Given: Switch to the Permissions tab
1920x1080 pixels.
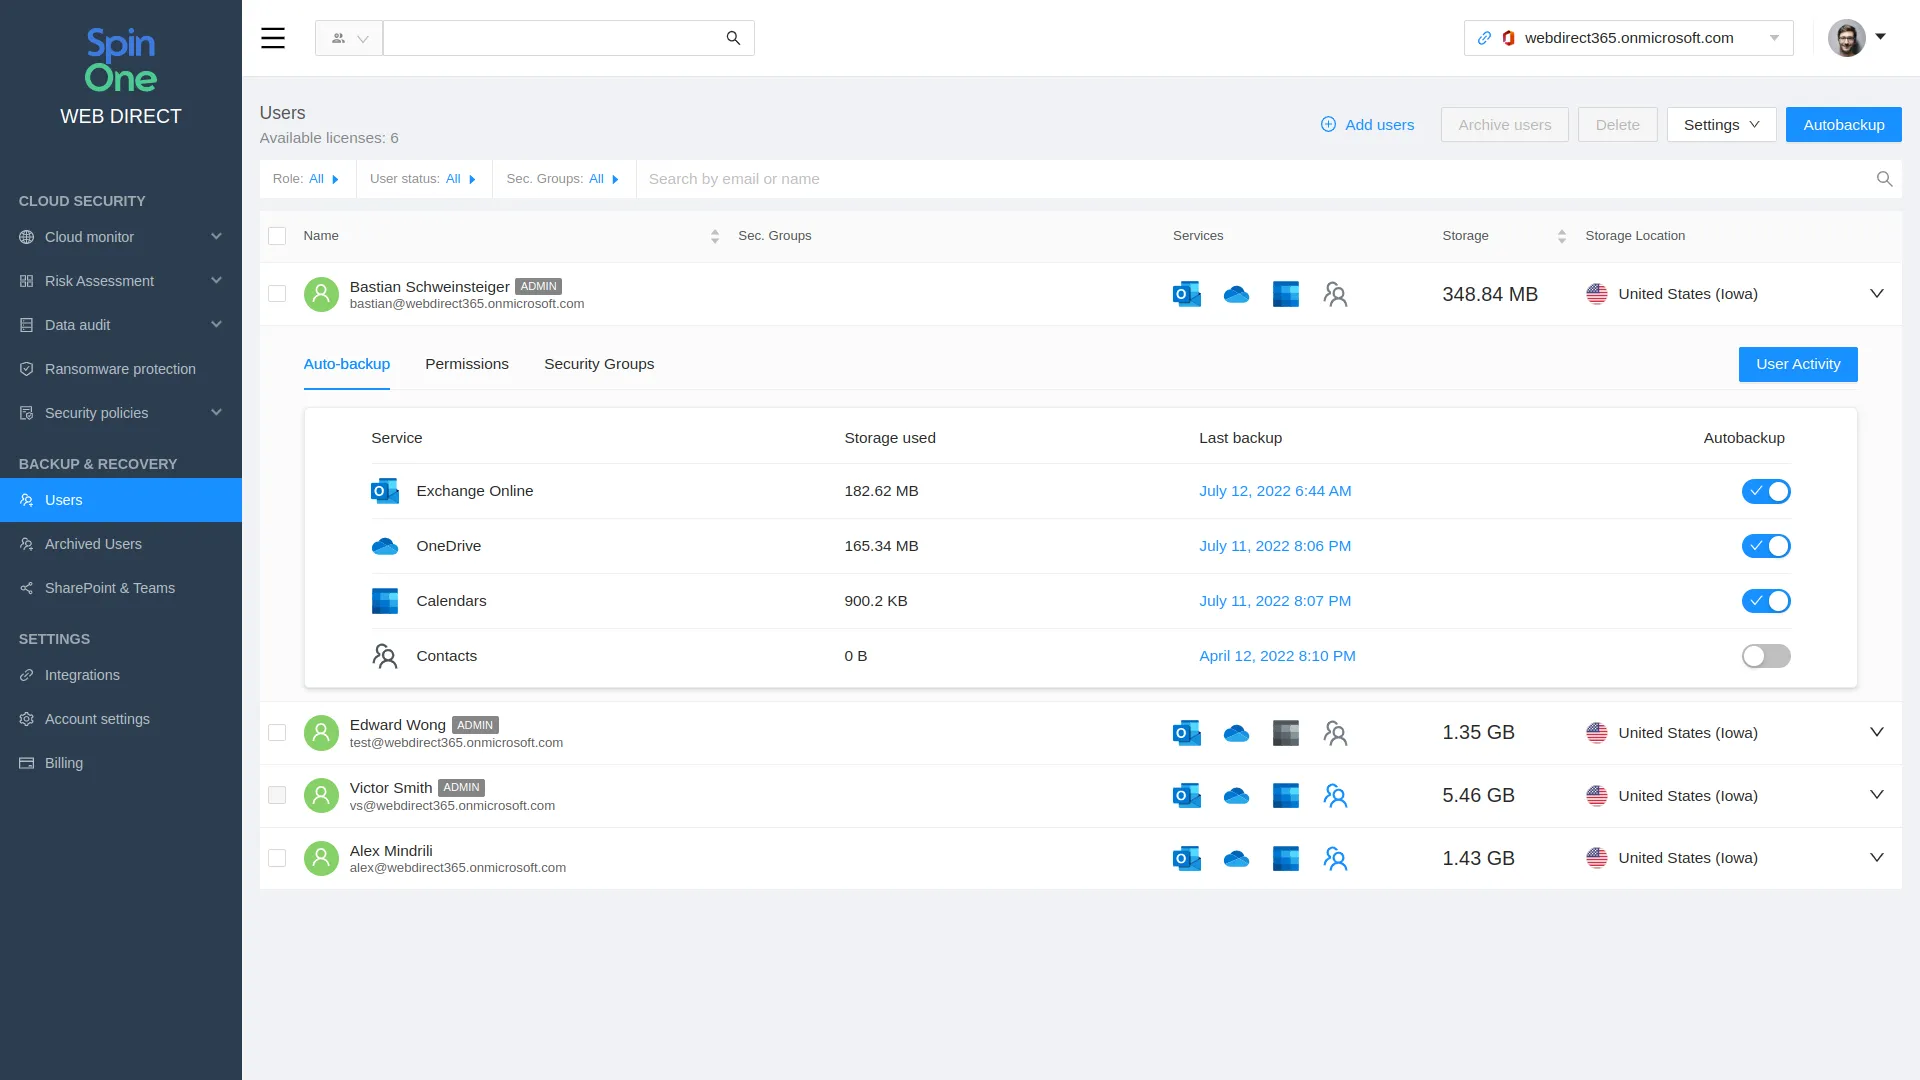Looking at the screenshot, I should click(x=466, y=364).
